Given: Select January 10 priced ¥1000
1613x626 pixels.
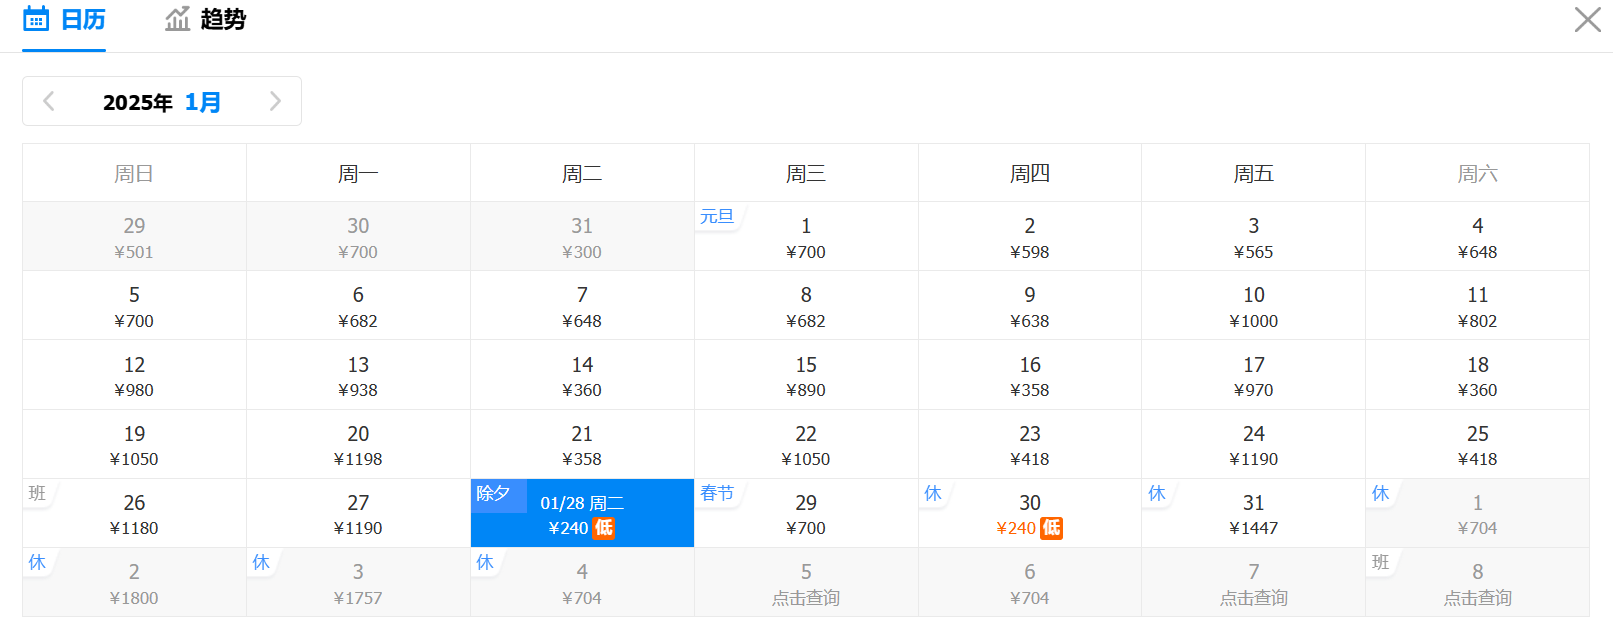Looking at the screenshot, I should (x=1254, y=306).
